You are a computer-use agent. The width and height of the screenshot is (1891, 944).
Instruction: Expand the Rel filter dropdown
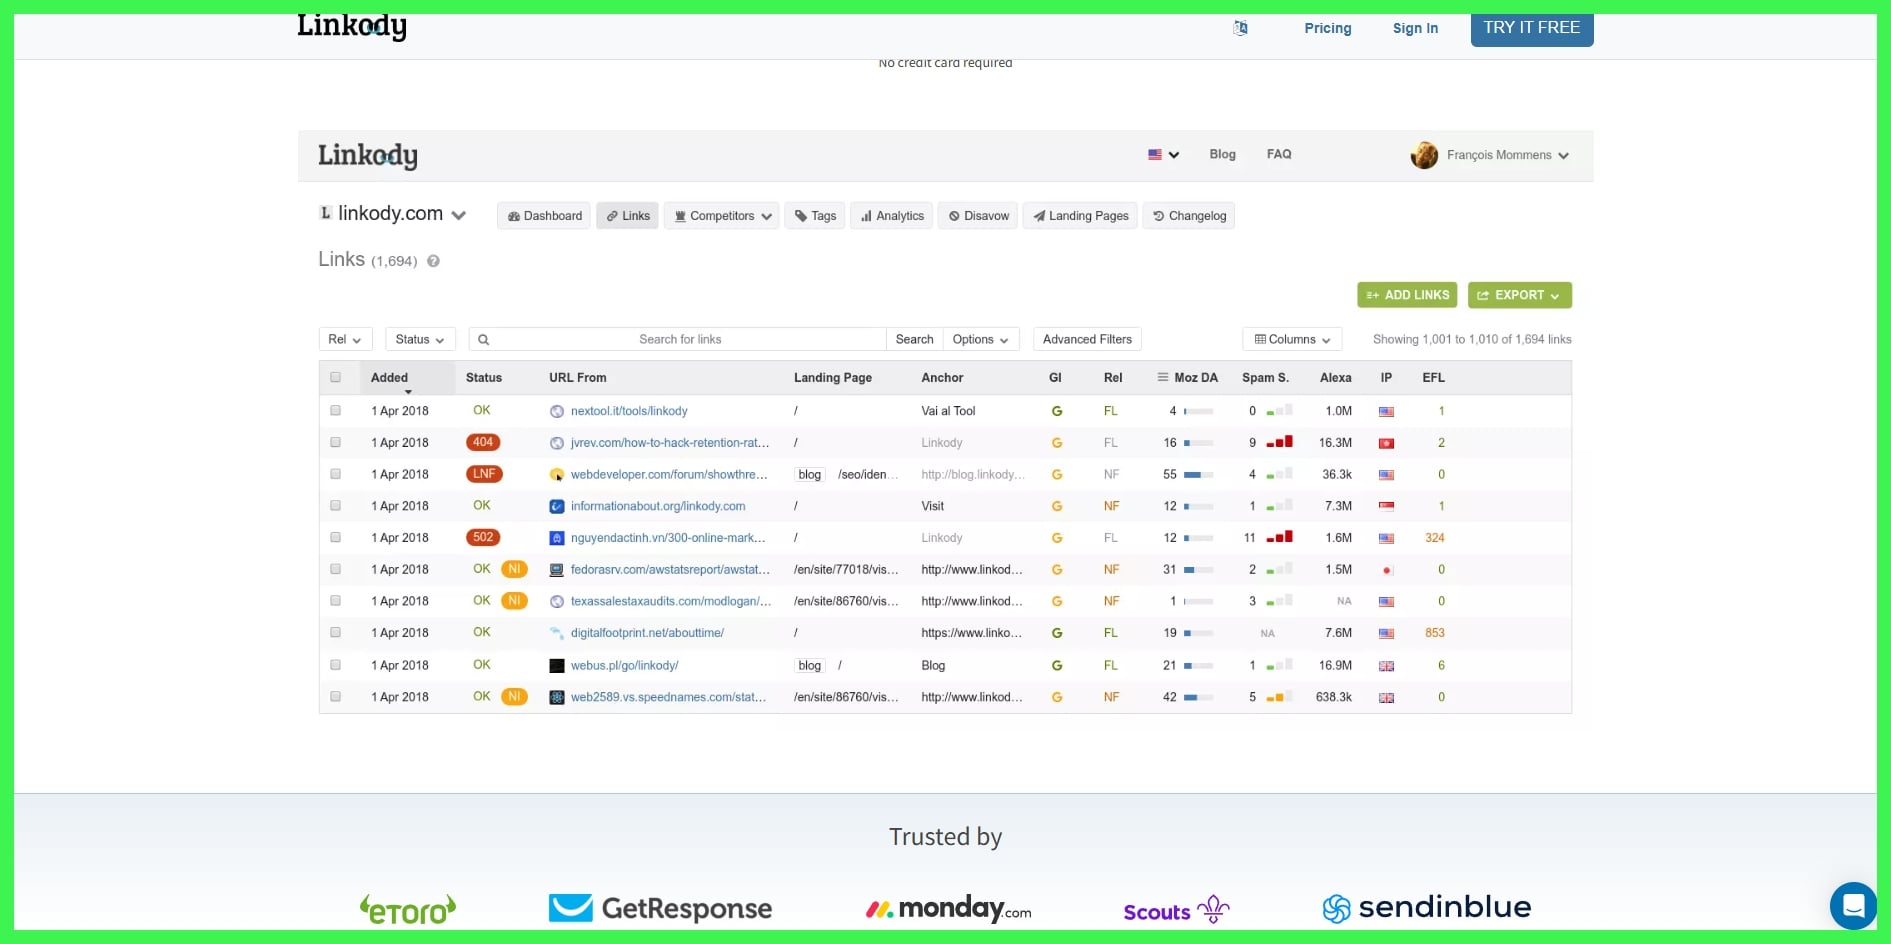[x=345, y=340]
